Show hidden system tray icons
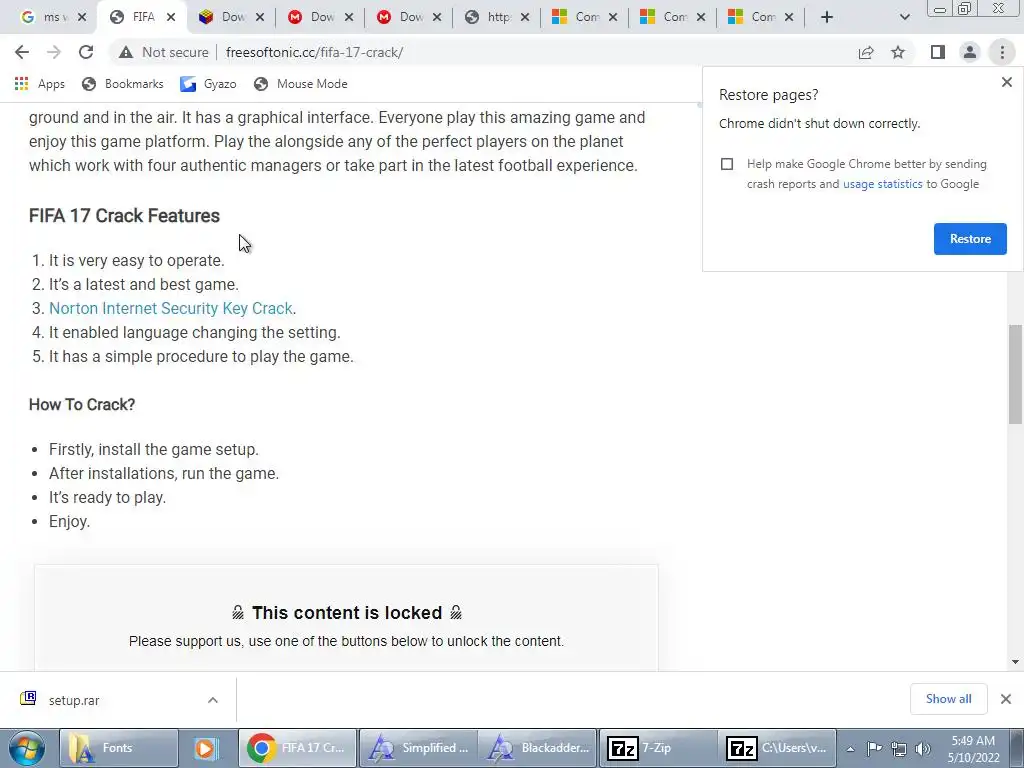Screen dimensions: 1024x768 850,749
